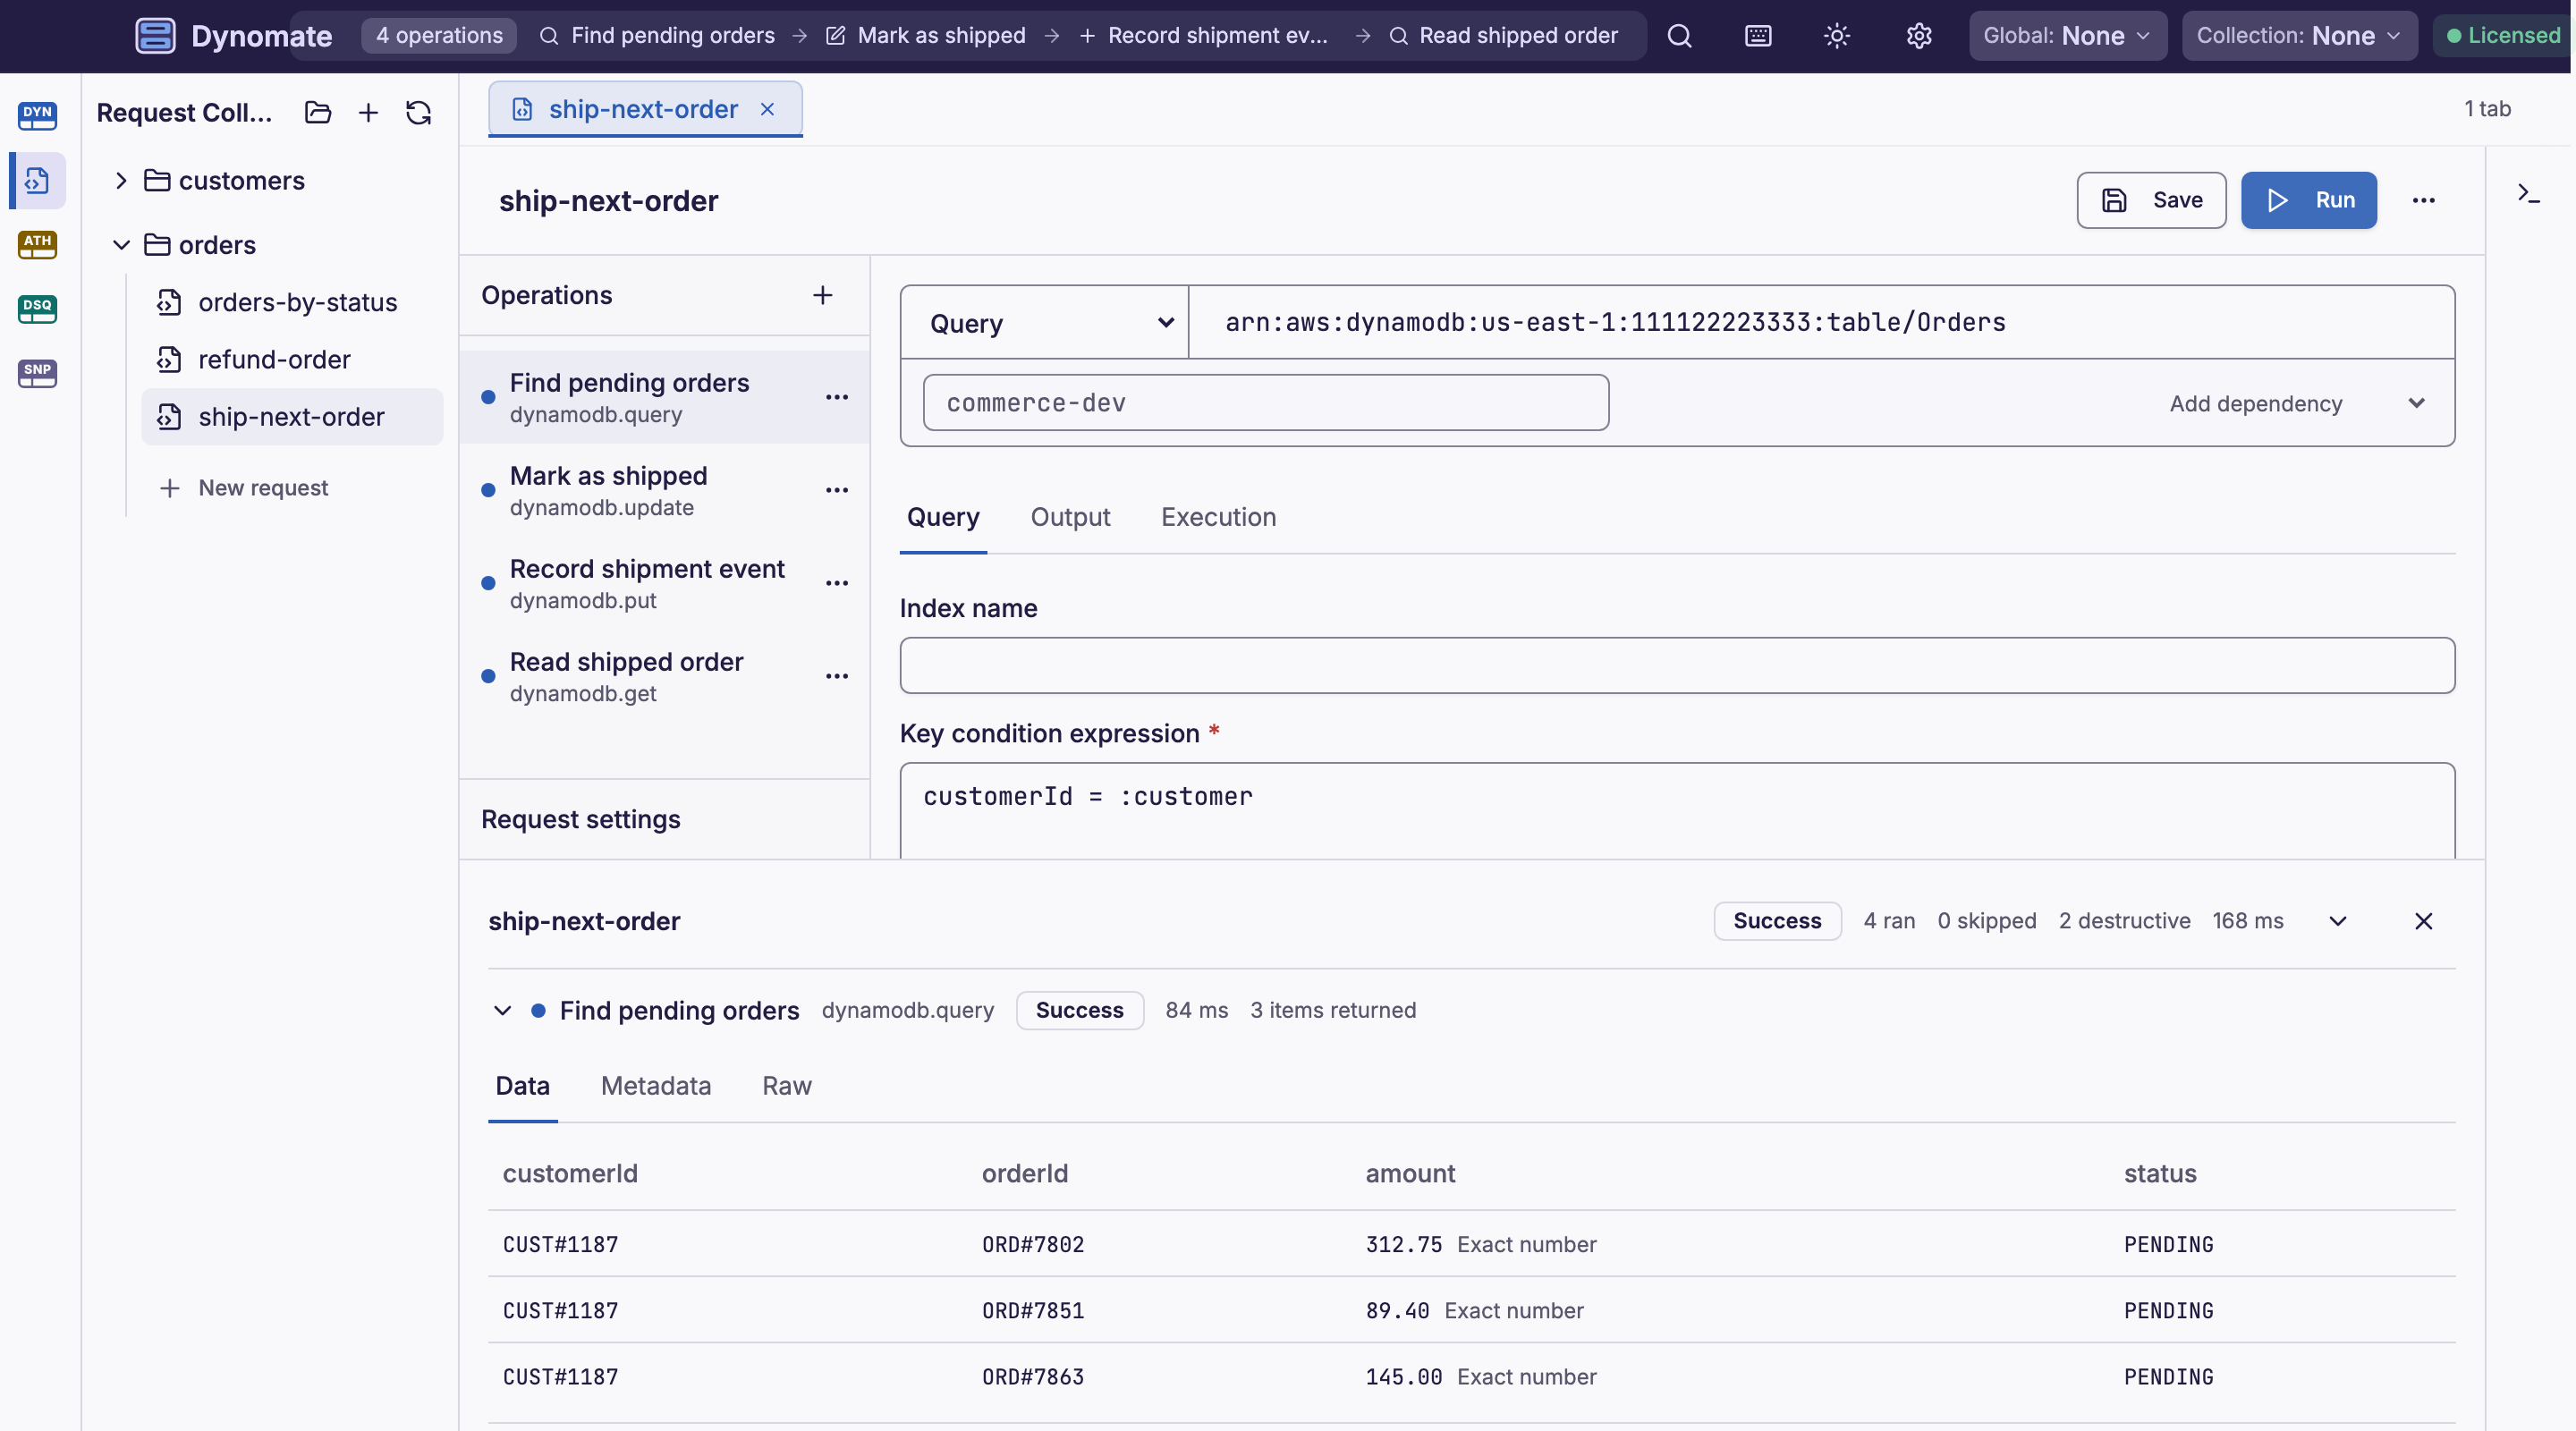The height and width of the screenshot is (1431, 2576).
Task: Select the Read shipped order operation
Action: (663, 676)
